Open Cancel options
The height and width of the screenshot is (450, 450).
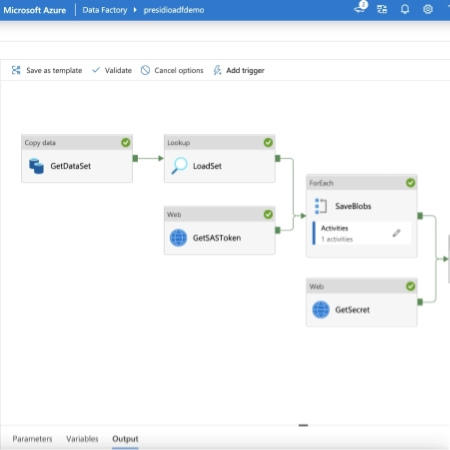[172, 70]
